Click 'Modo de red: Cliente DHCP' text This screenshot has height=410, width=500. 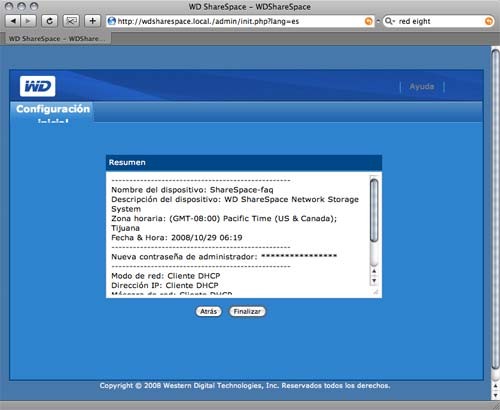(166, 276)
